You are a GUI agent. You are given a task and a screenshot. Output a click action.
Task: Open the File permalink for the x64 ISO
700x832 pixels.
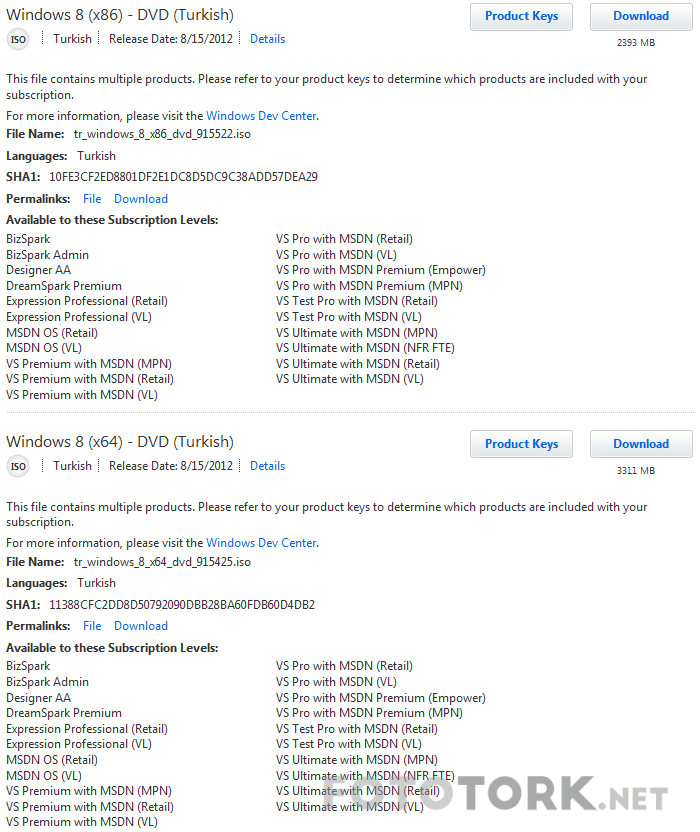point(92,626)
